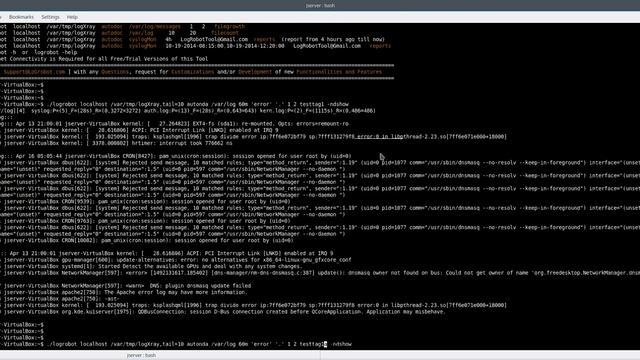Viewport: 640px width, 360px height.
Task: Click the typed logrobot command on last prompt
Action: [x=199, y=344]
